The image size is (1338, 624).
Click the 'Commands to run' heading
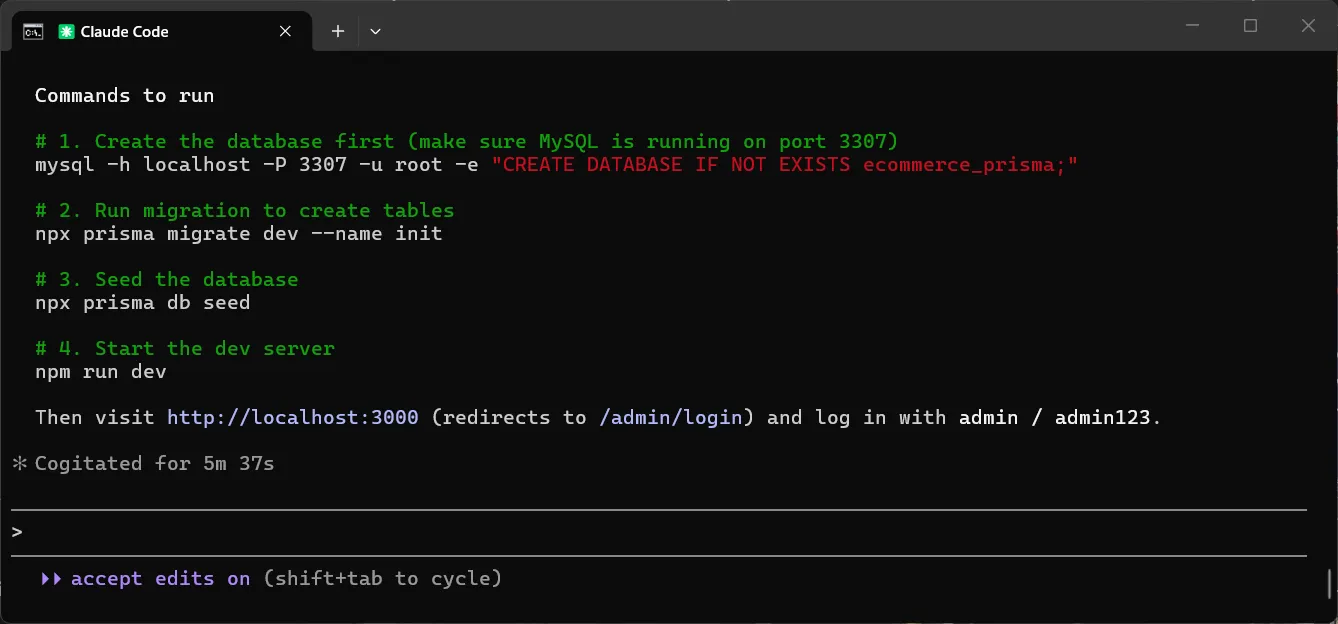[x=125, y=96]
